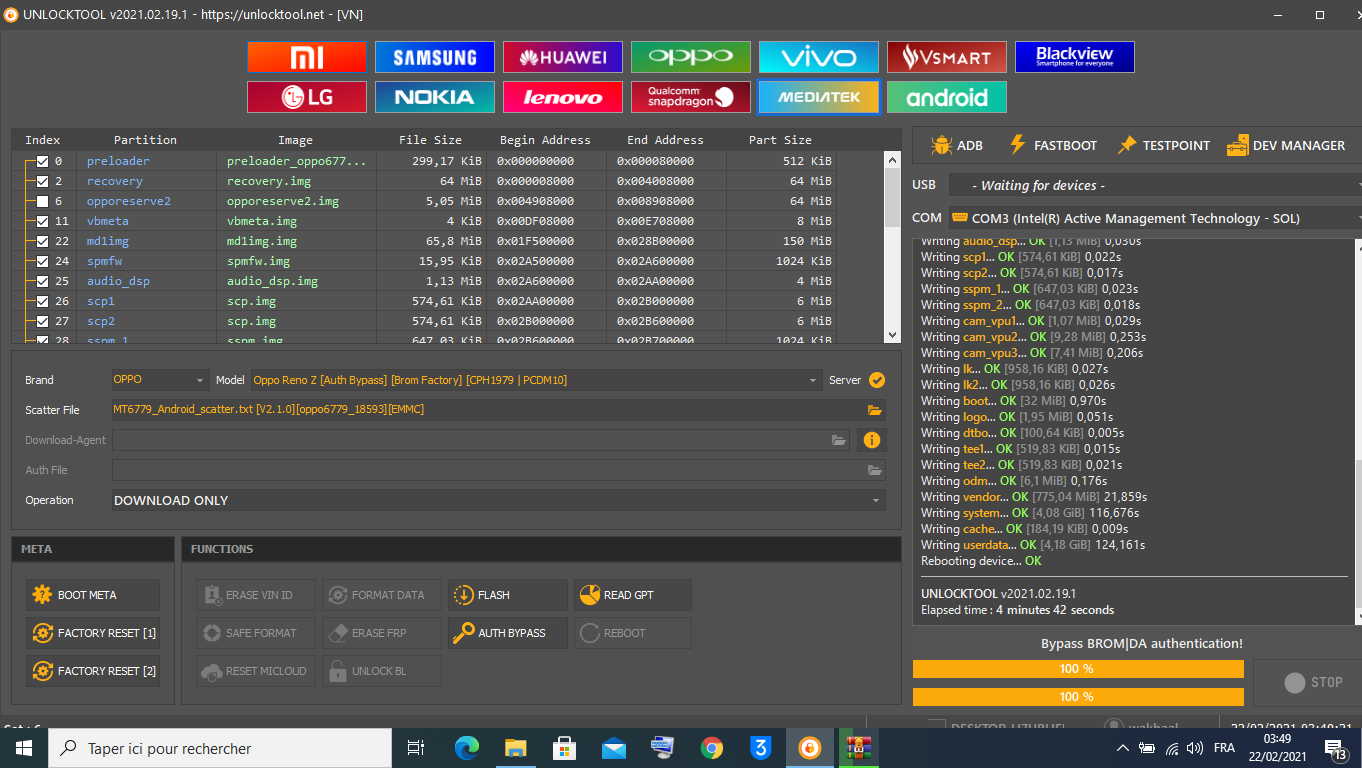Select the Samsung brand tile
This screenshot has height=768, width=1362.
[x=434, y=57]
